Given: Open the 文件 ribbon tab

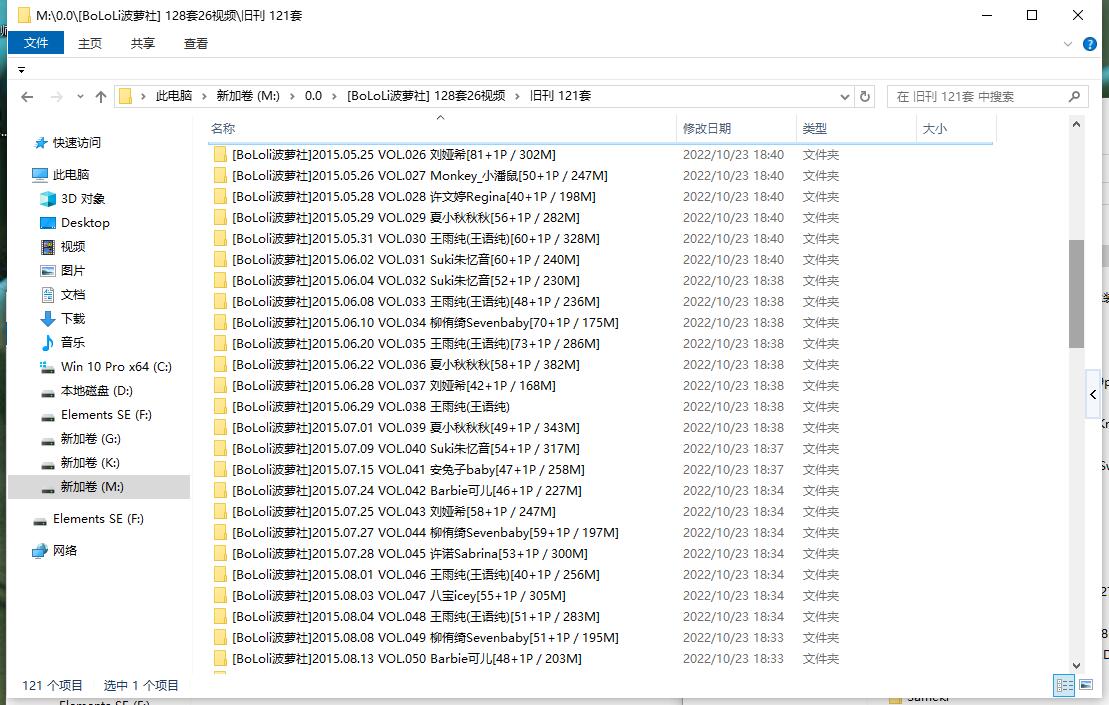Looking at the screenshot, I should tap(36, 43).
